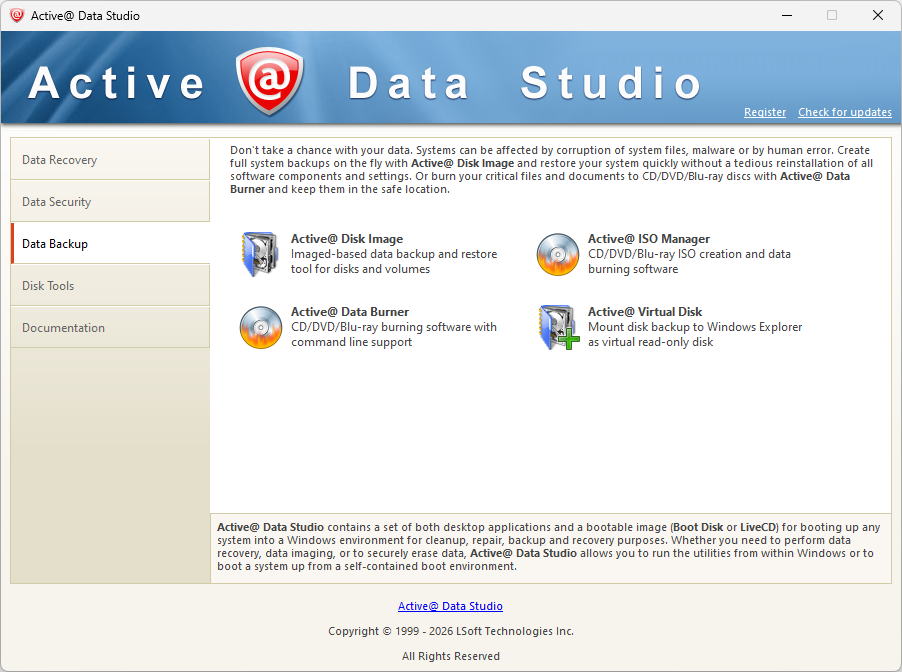Open the Active@ Data Studio footer link
This screenshot has height=672, width=902.
click(450, 606)
